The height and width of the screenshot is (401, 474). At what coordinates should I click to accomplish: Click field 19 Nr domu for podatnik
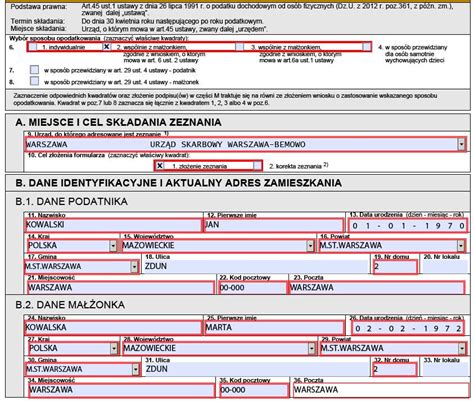pos(395,267)
